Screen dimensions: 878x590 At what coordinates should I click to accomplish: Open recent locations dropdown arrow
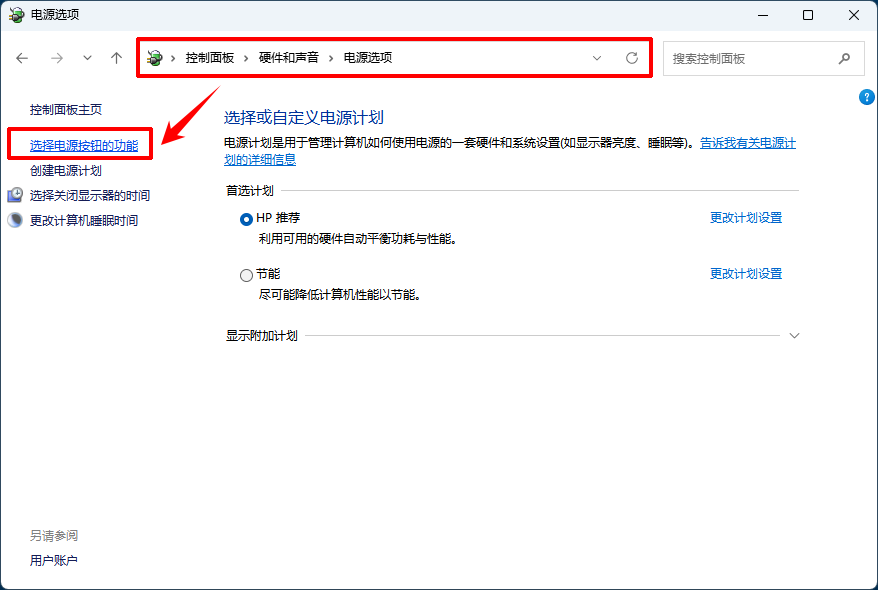tap(87, 58)
